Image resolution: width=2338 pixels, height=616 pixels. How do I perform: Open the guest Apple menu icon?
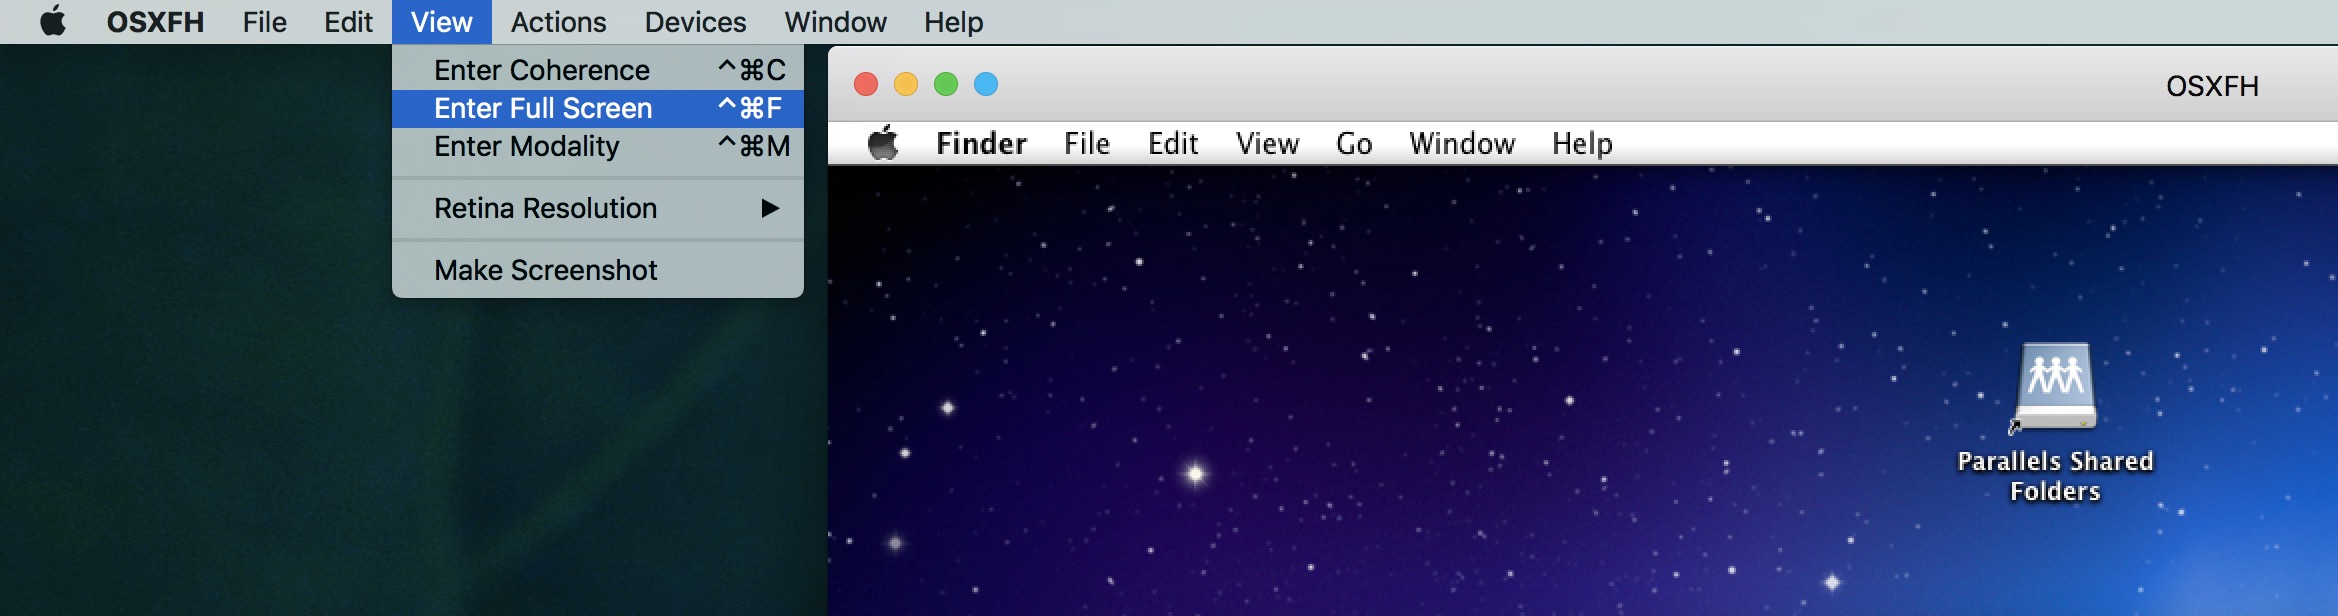coord(883,143)
